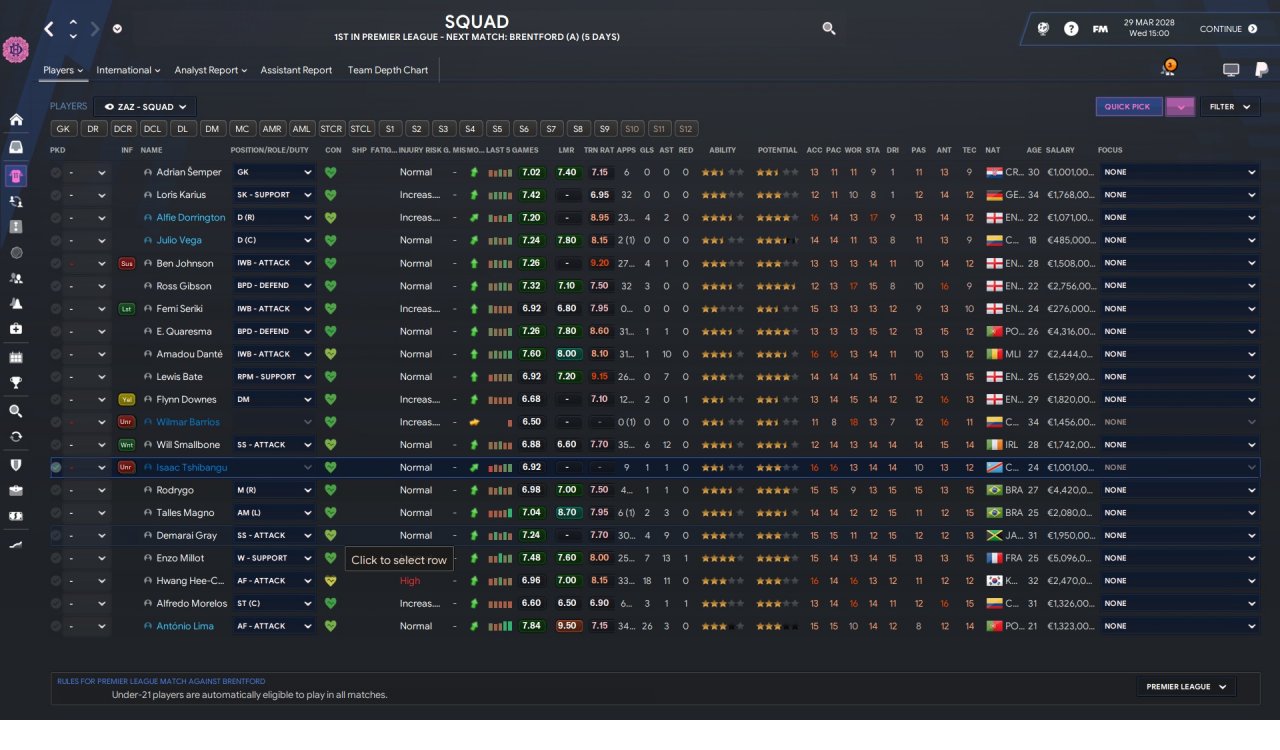Untick the select circle for Isaac Tshibangu
Image resolution: width=1280 pixels, height=750 pixels.
click(x=56, y=467)
